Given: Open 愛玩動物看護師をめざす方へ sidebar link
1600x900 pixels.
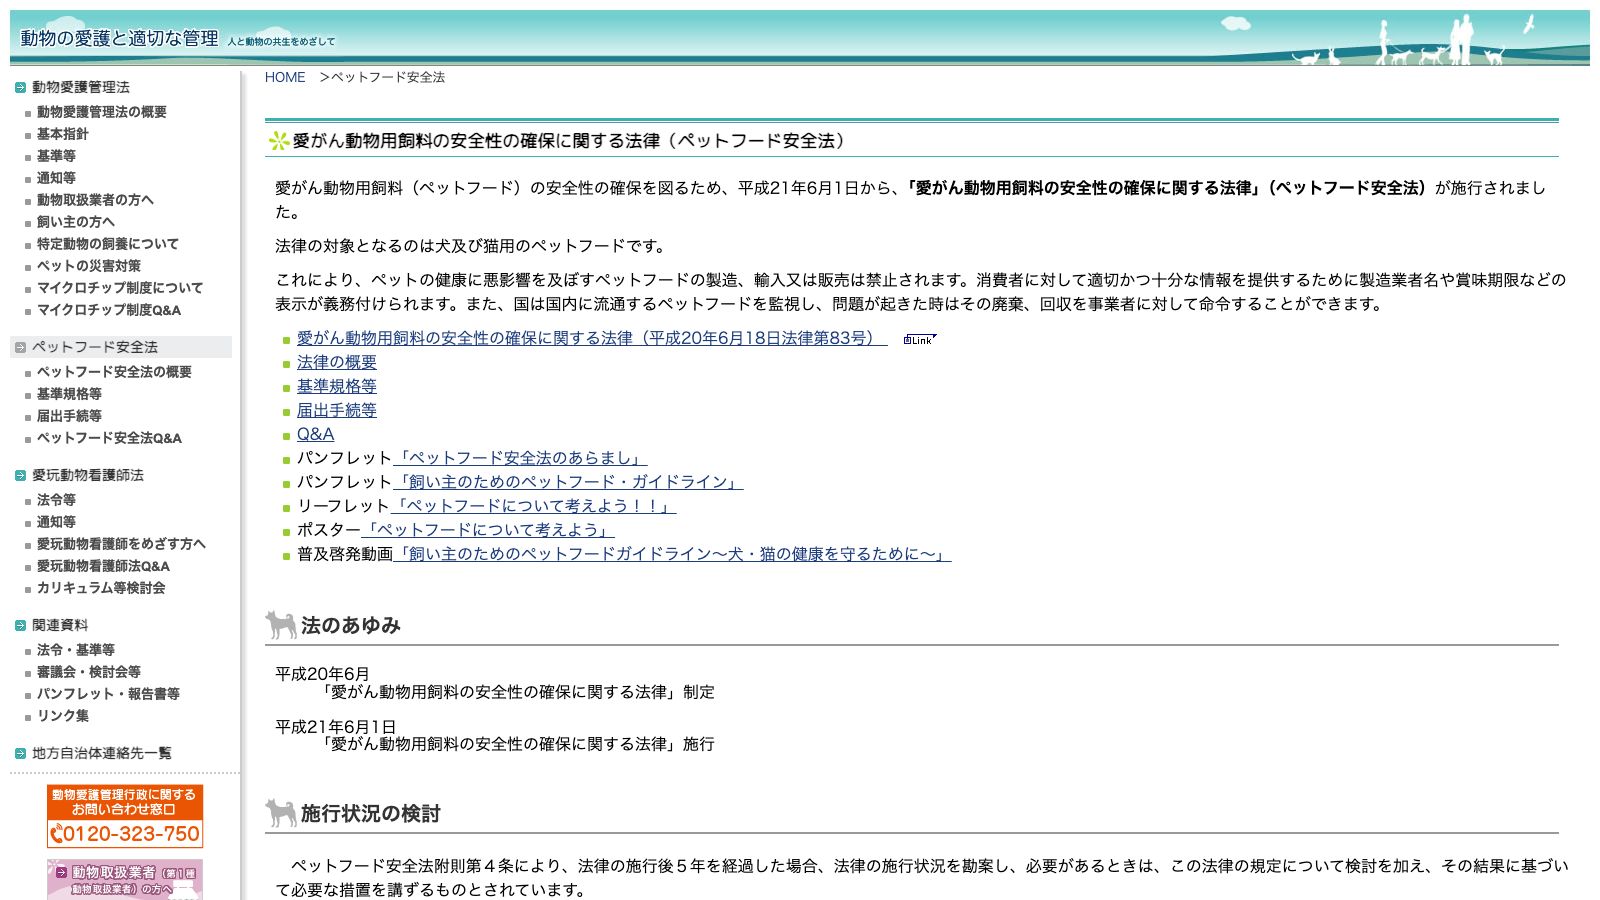Looking at the screenshot, I should pos(121,544).
